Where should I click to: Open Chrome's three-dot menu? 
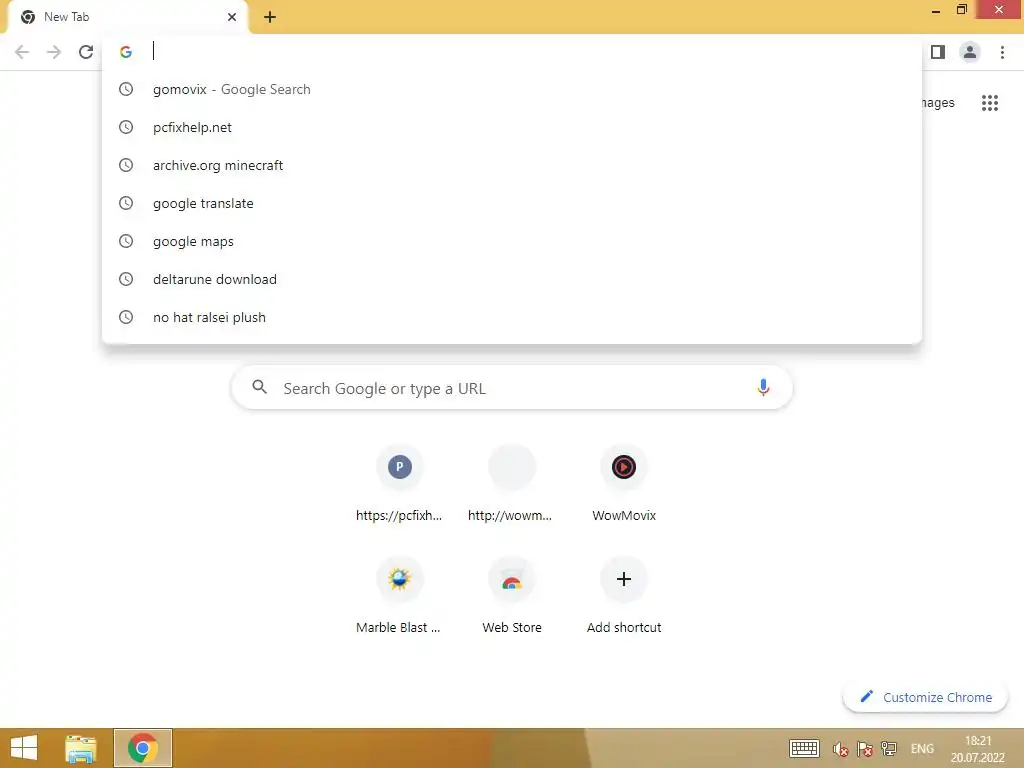1002,52
